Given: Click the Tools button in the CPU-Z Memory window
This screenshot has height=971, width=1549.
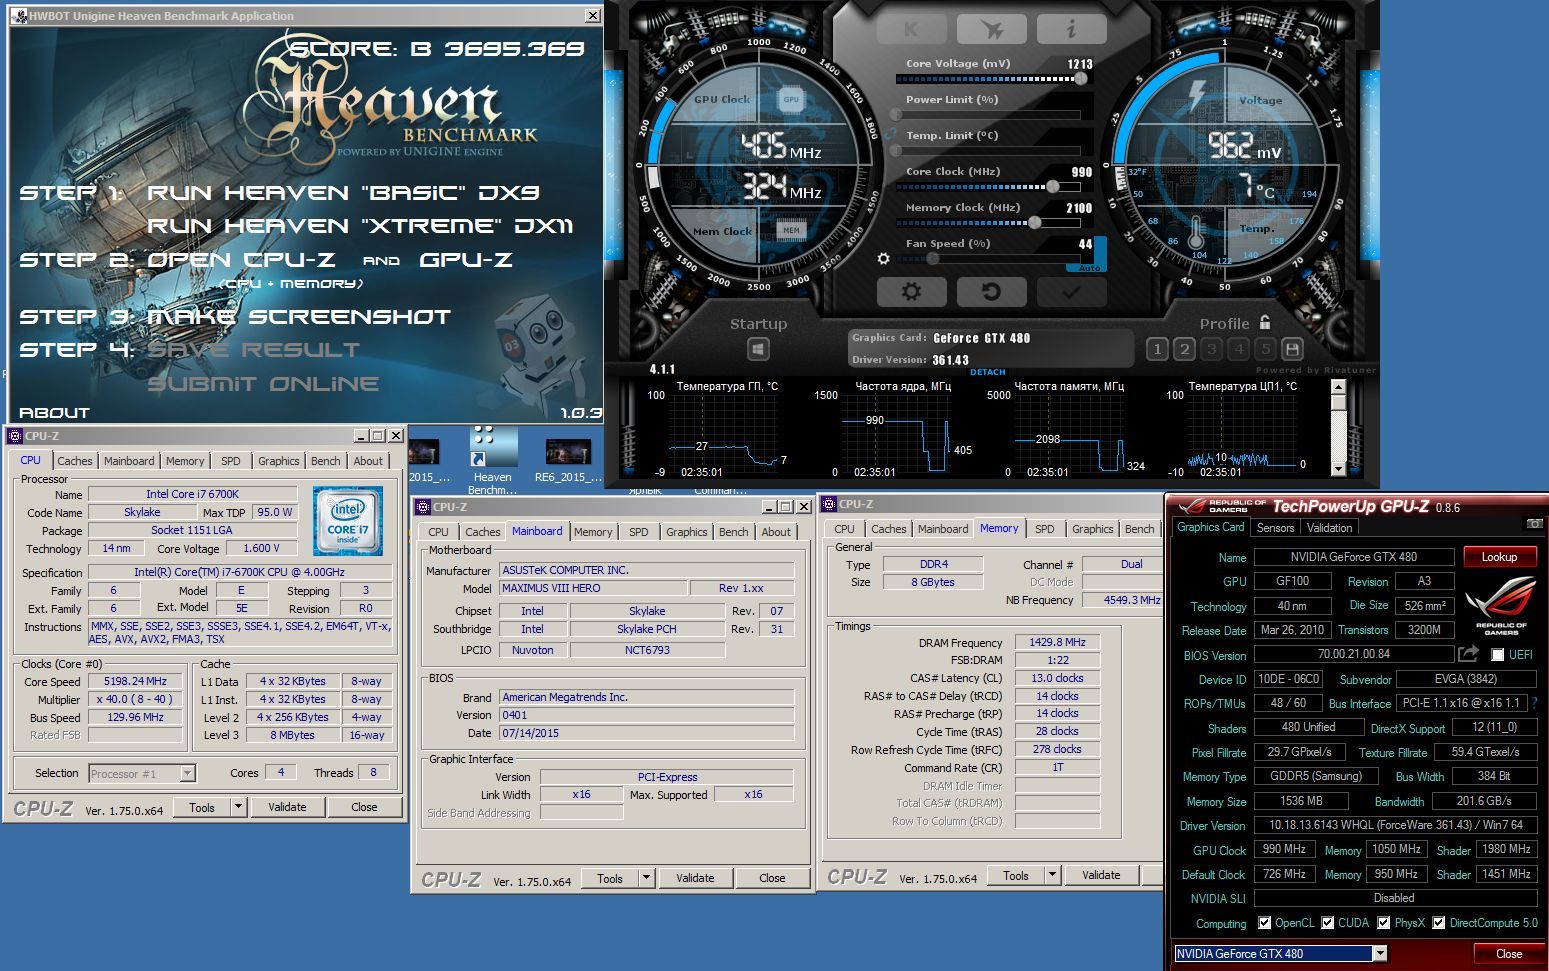Looking at the screenshot, I should tap(1016, 875).
